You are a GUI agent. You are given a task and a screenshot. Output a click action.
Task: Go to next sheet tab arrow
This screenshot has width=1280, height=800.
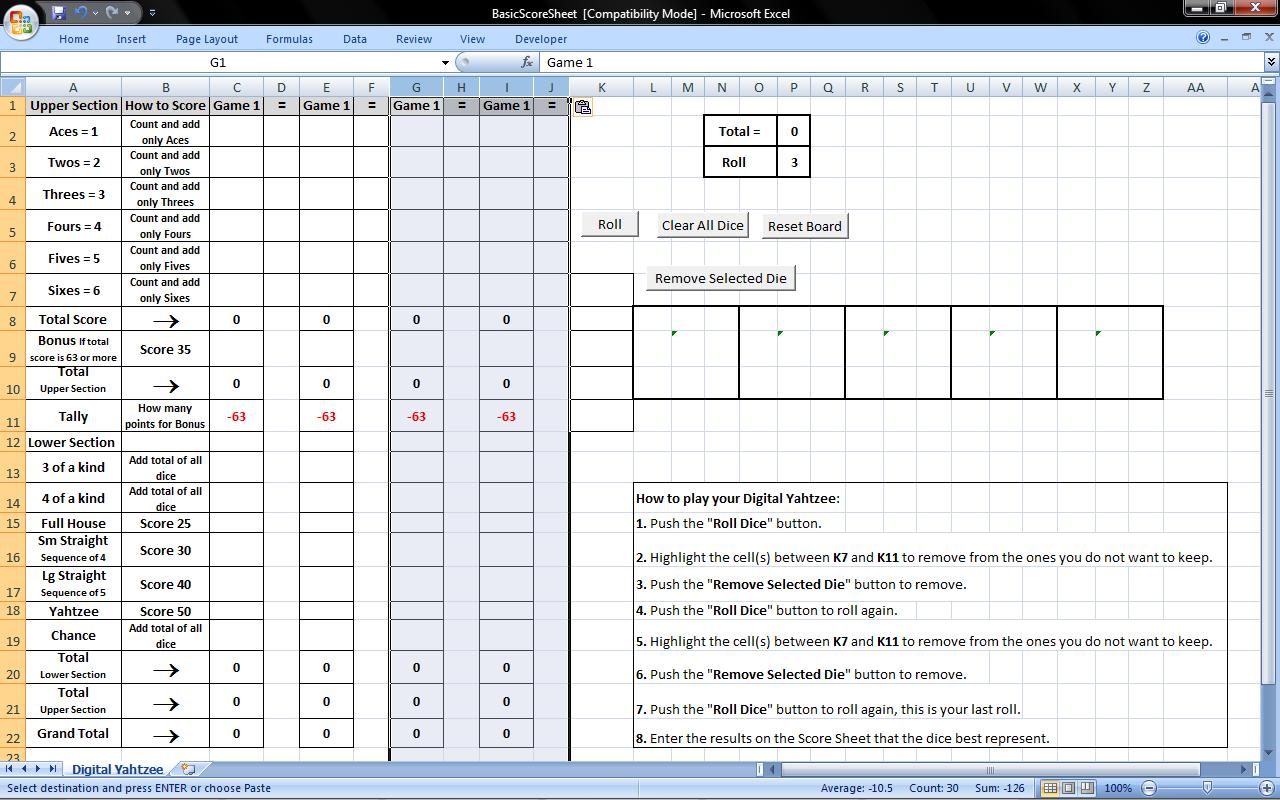click(38, 769)
